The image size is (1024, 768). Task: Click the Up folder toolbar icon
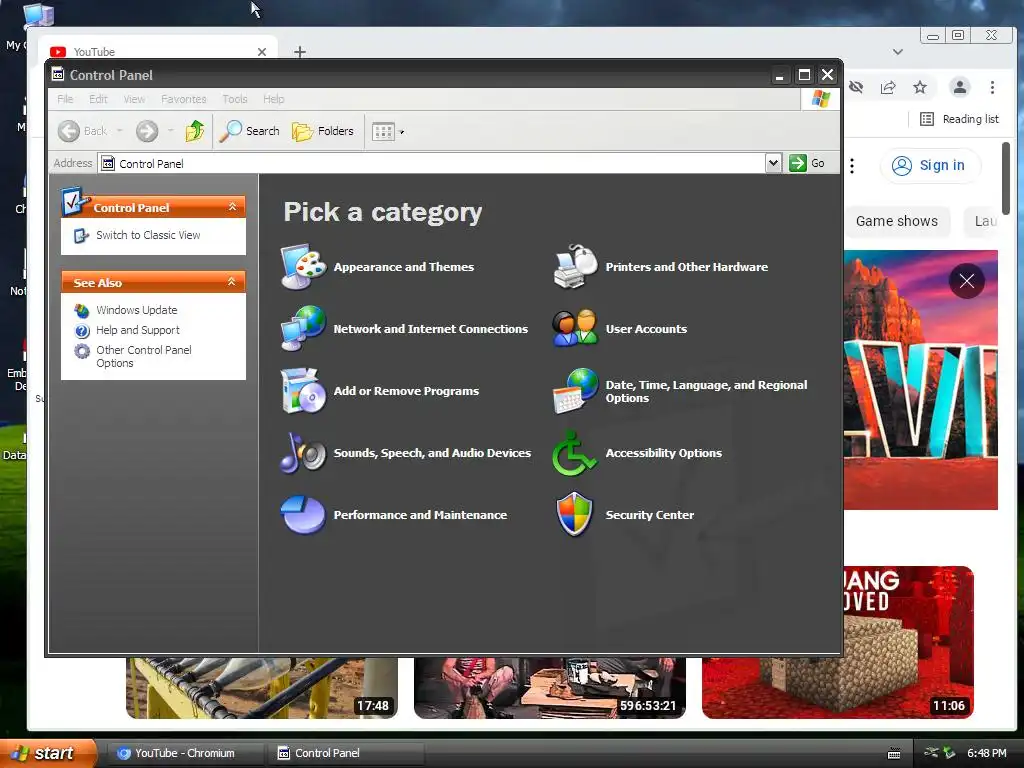(x=195, y=131)
